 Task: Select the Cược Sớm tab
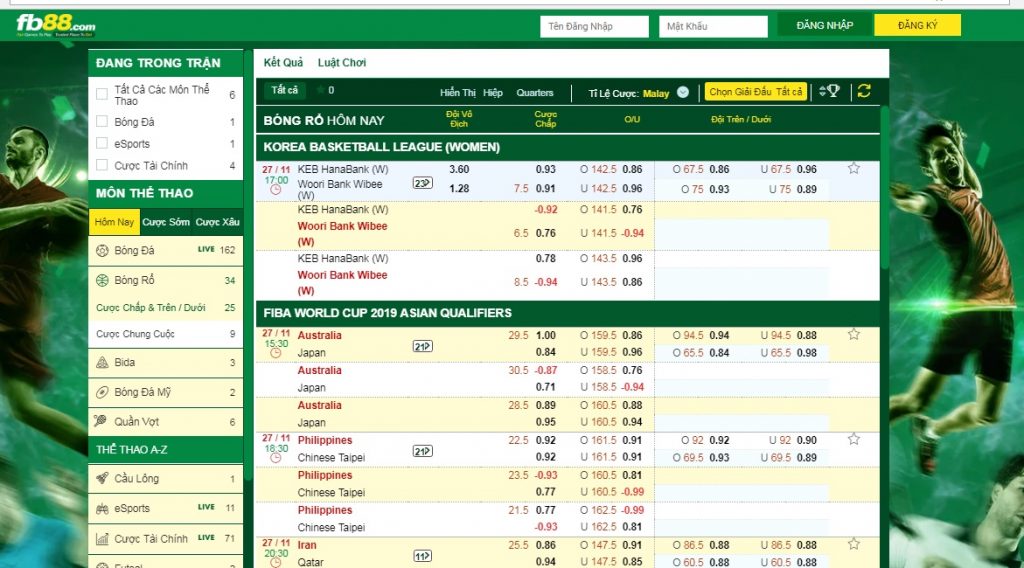(x=166, y=222)
